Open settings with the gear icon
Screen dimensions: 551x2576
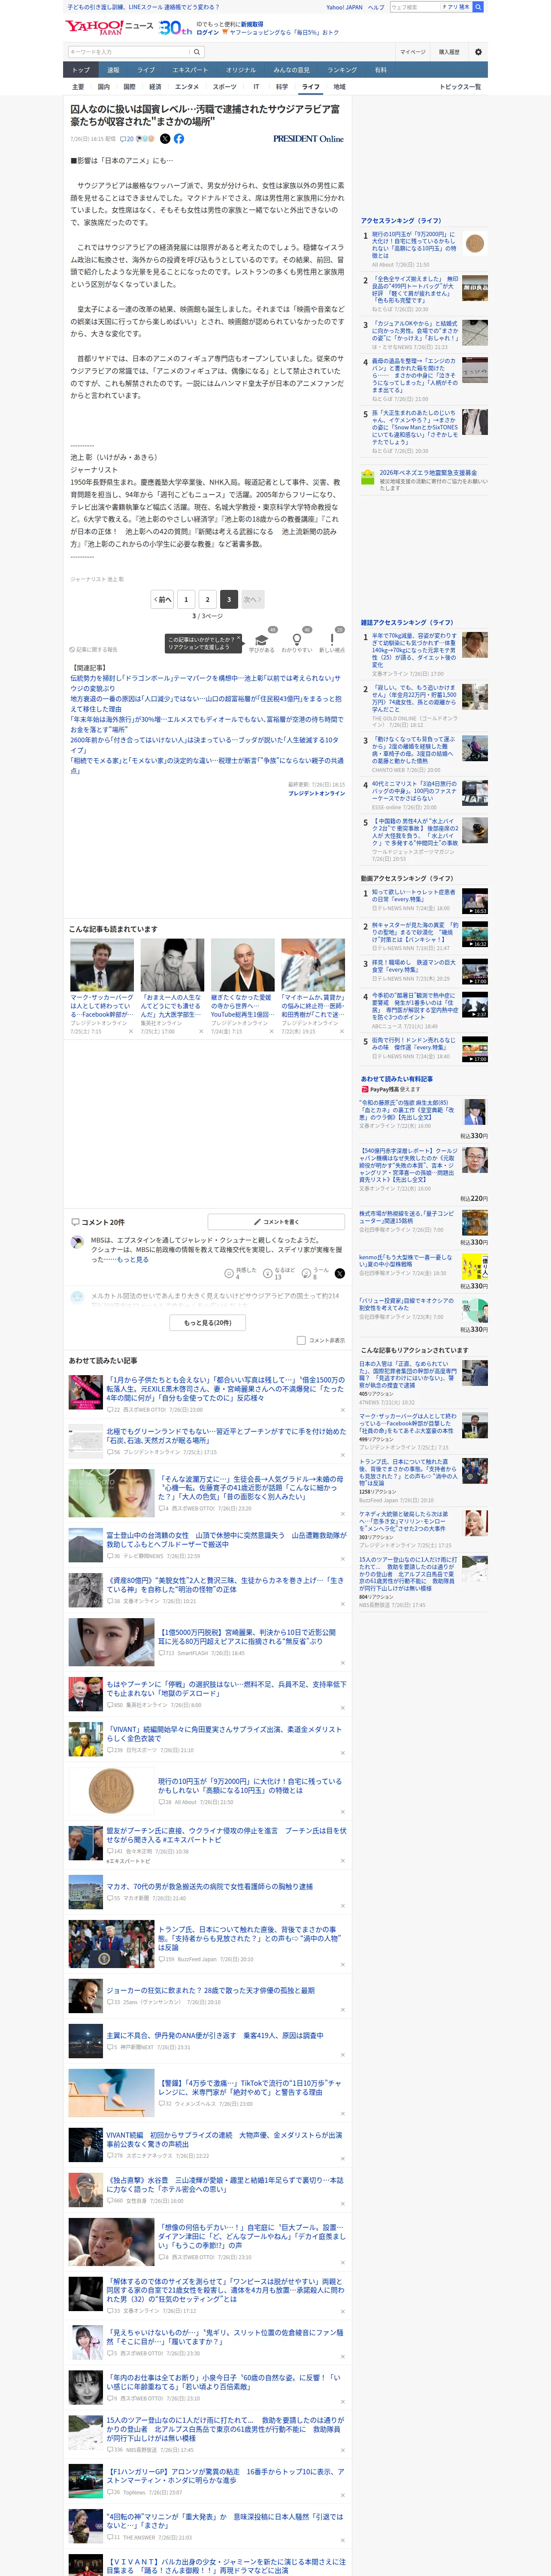[x=478, y=52]
